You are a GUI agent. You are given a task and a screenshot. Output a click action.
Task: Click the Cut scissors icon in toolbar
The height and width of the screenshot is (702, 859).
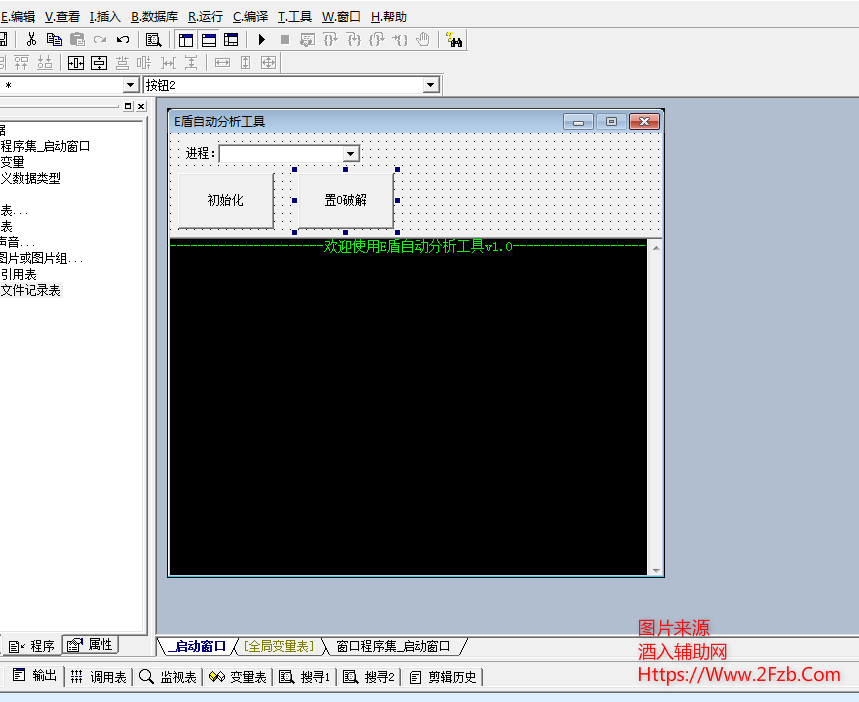pos(31,40)
